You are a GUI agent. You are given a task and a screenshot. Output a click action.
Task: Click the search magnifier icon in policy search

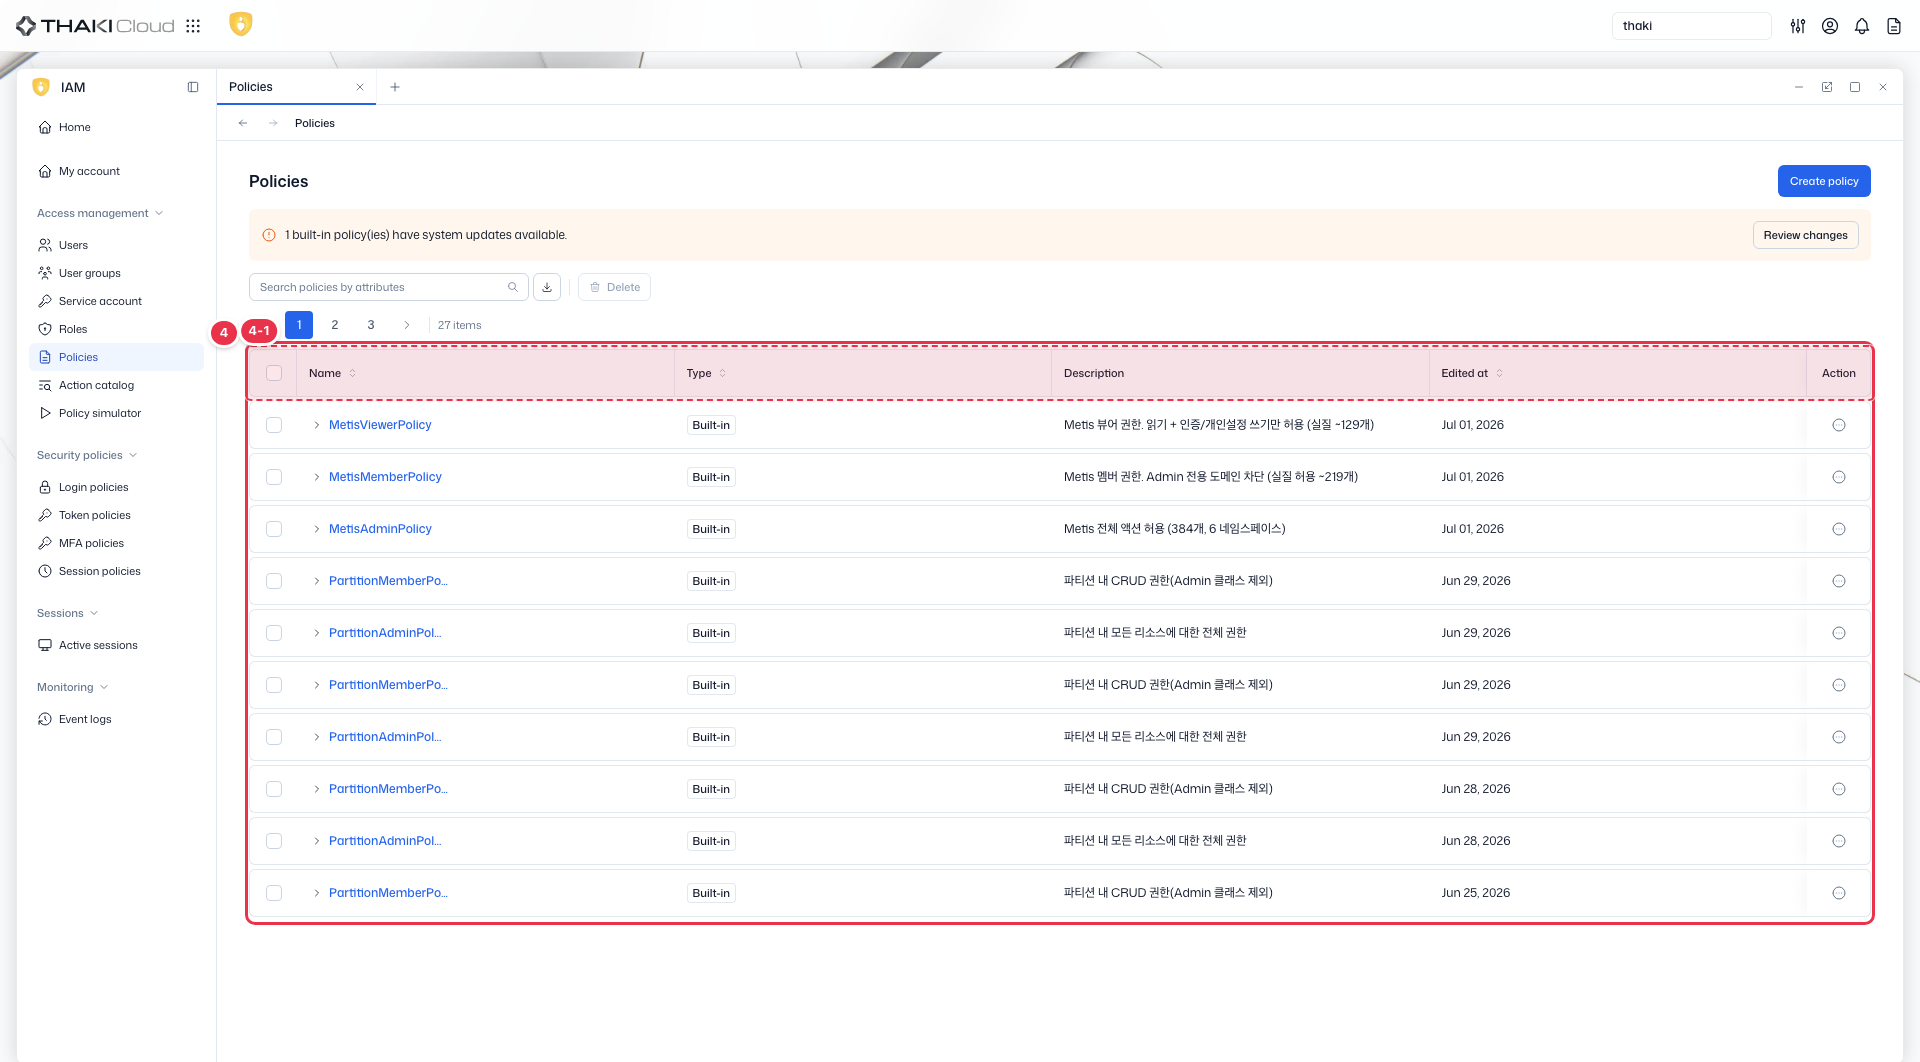(x=513, y=287)
